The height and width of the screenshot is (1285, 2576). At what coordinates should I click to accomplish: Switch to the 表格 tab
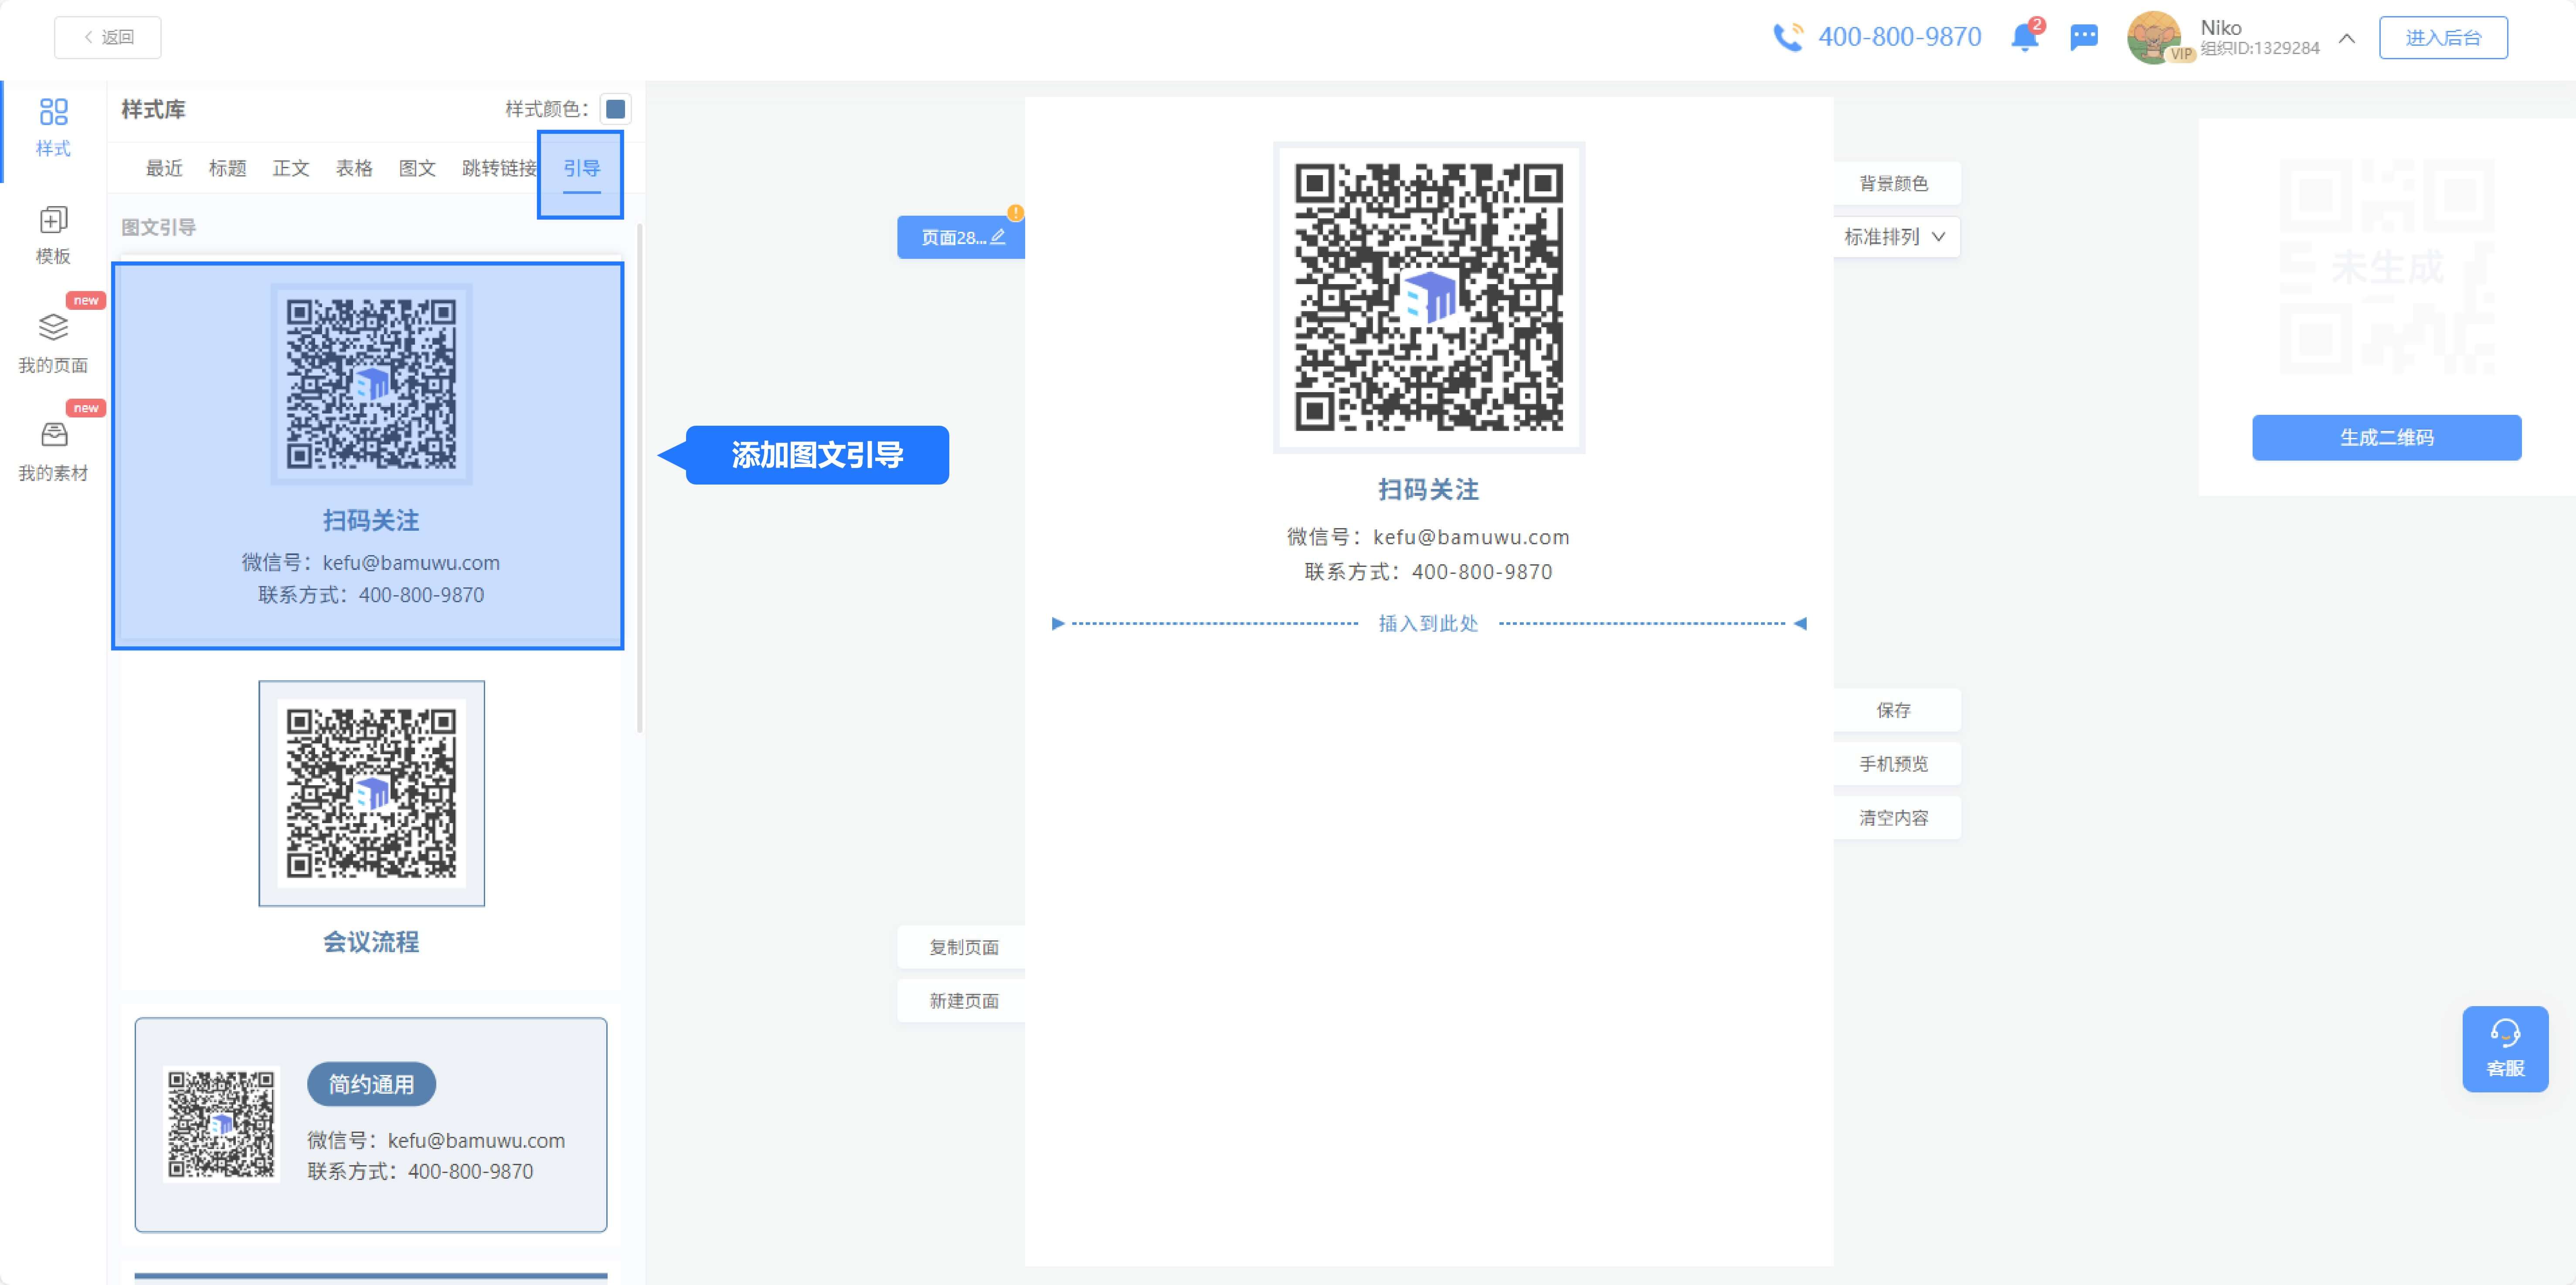click(354, 168)
